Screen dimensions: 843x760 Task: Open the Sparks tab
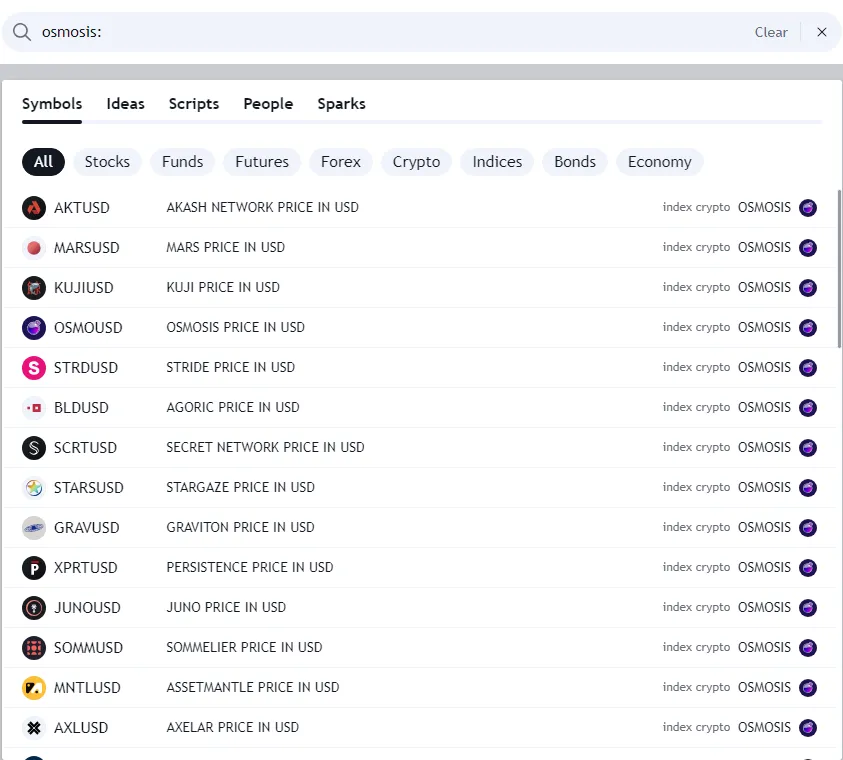(341, 104)
